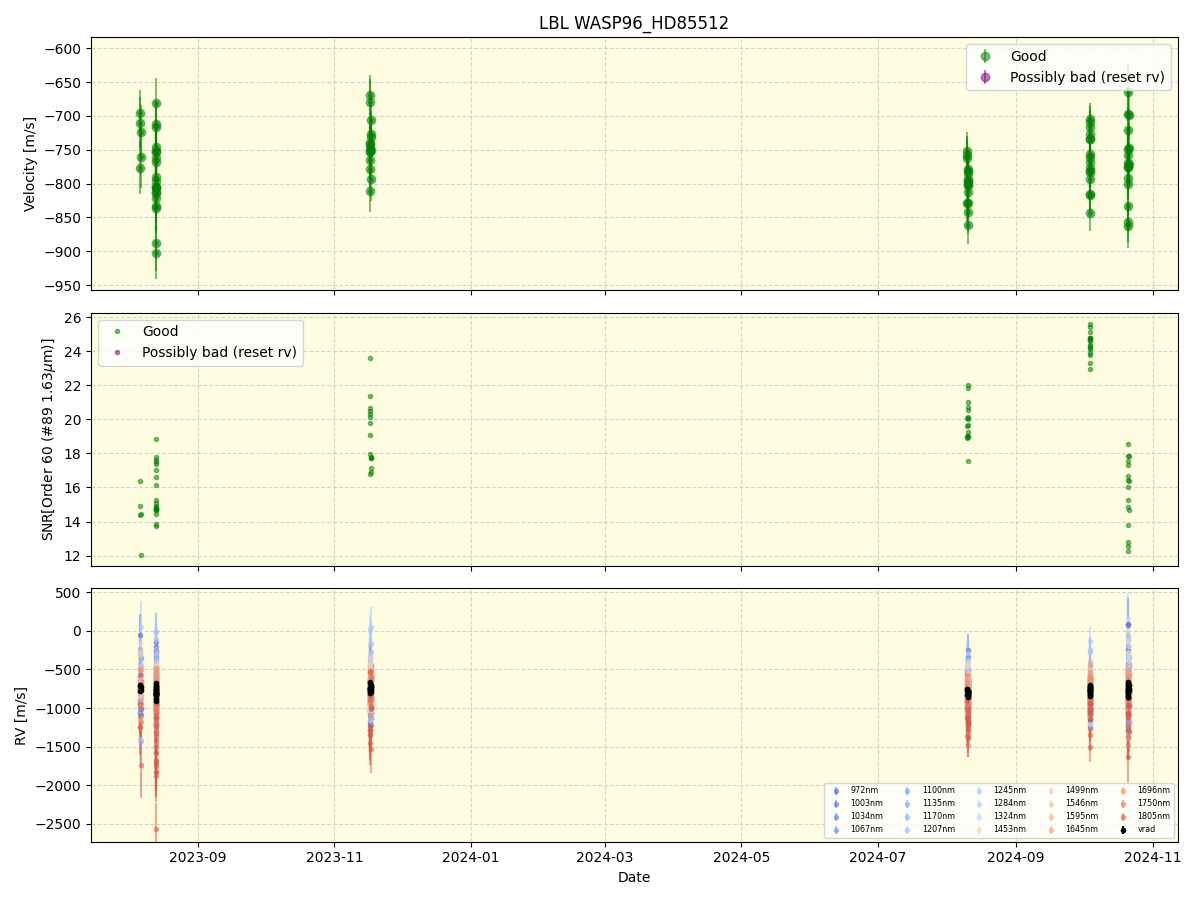The width and height of the screenshot is (1200, 900).
Task: Click the 2024-05 date tick label
Action: pyautogui.click(x=742, y=857)
